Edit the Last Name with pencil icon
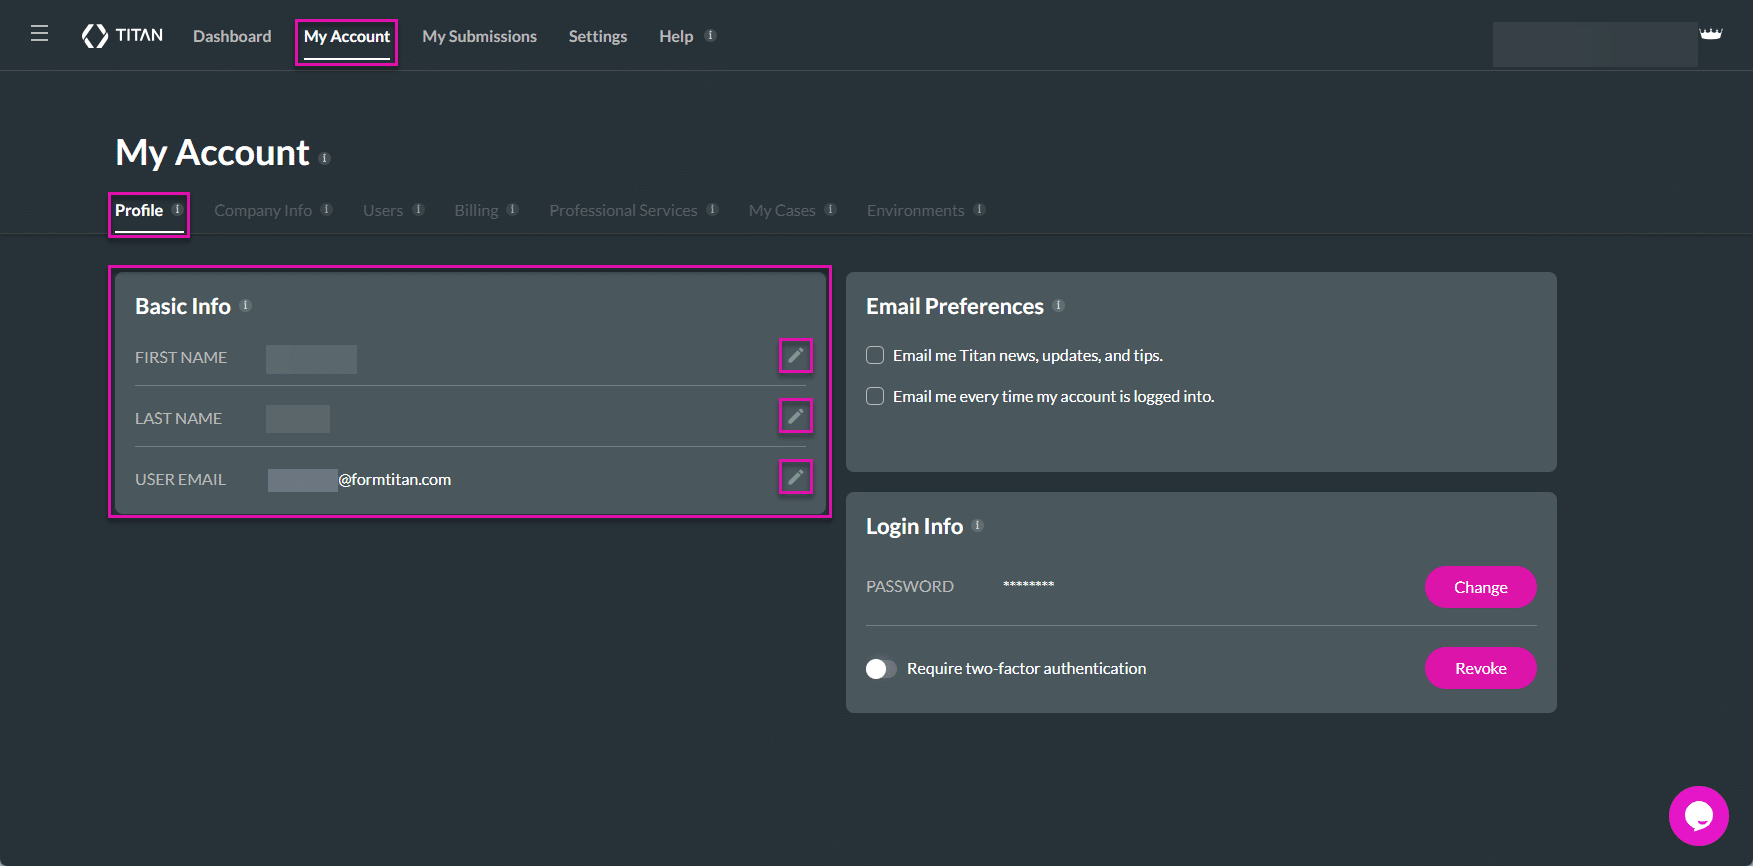This screenshot has height=866, width=1753. [x=795, y=416]
